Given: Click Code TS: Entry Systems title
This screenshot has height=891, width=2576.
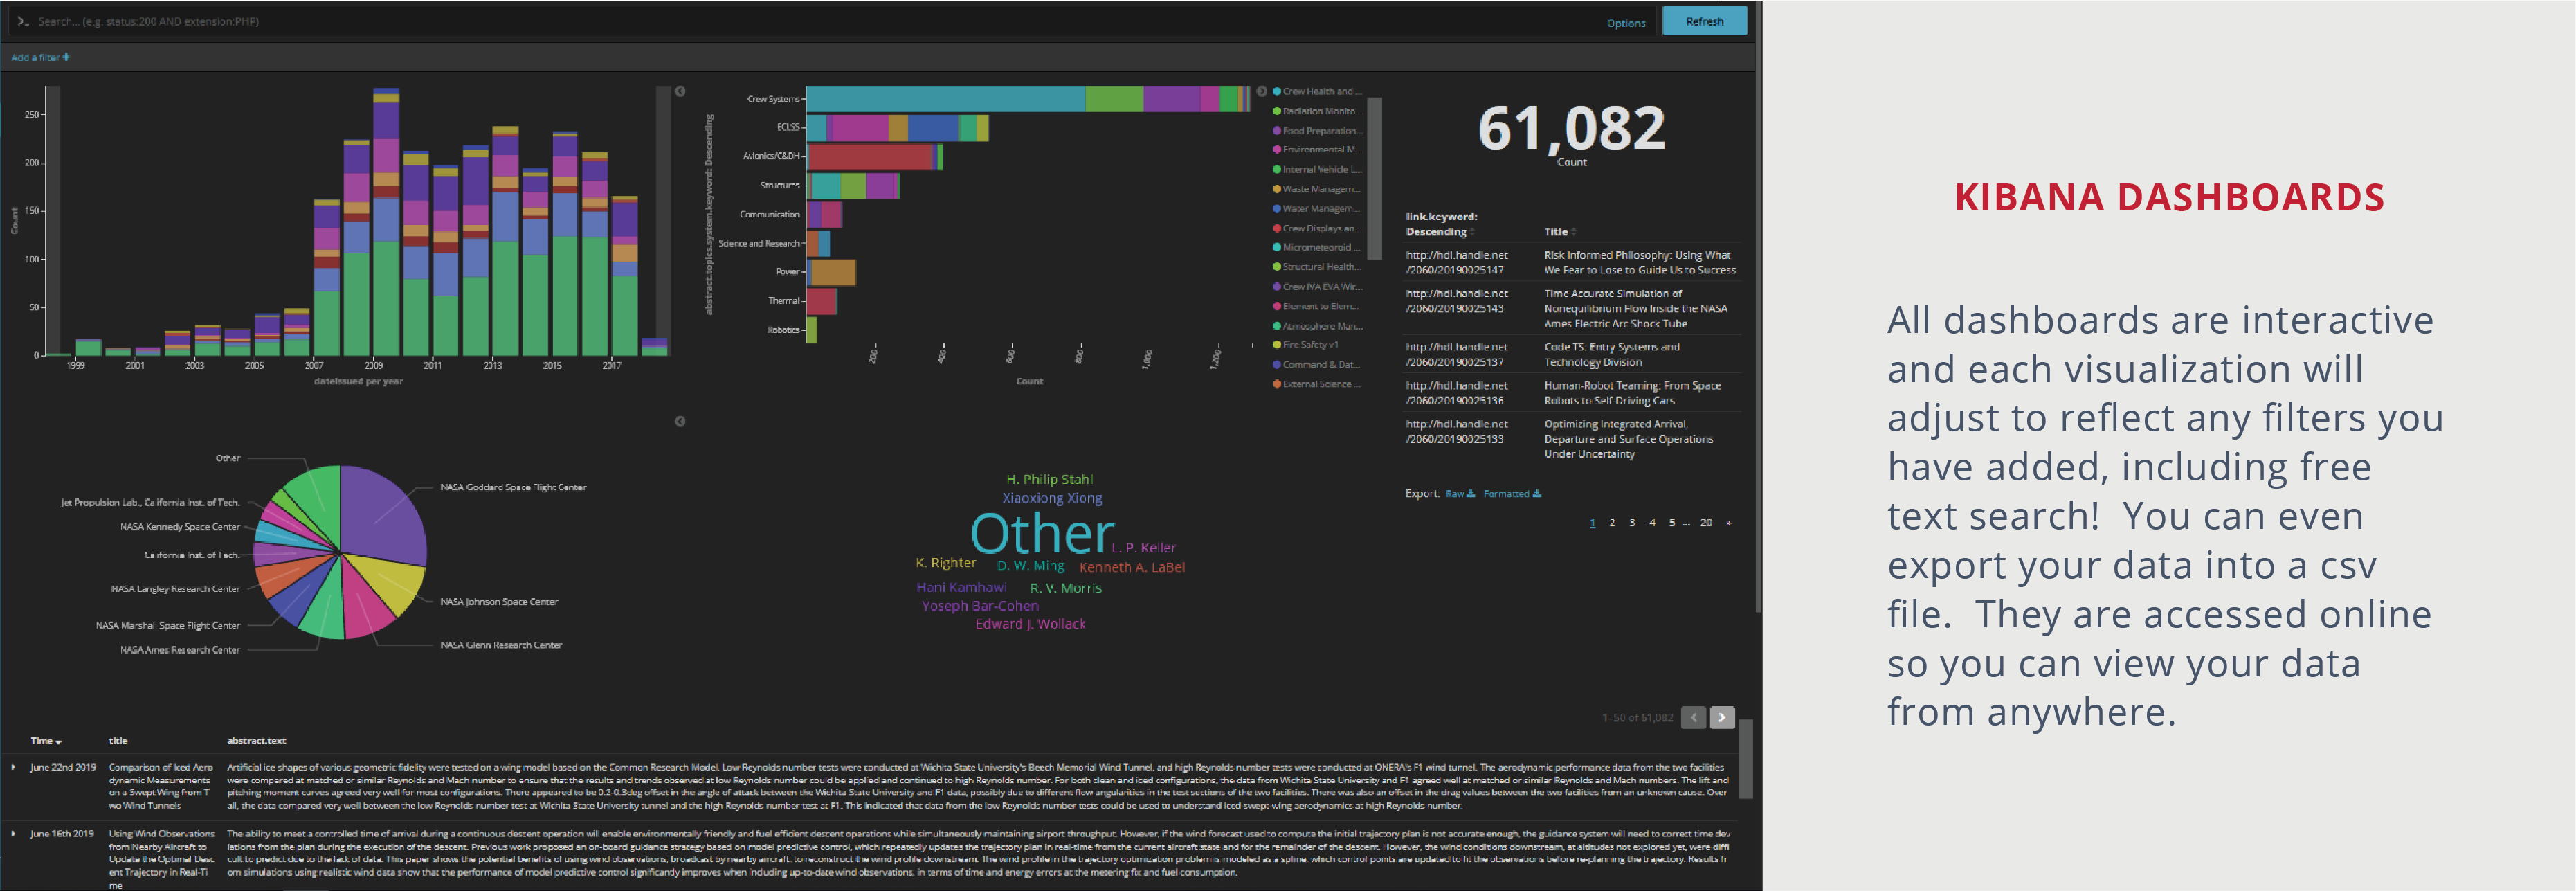Looking at the screenshot, I should 1611,355.
